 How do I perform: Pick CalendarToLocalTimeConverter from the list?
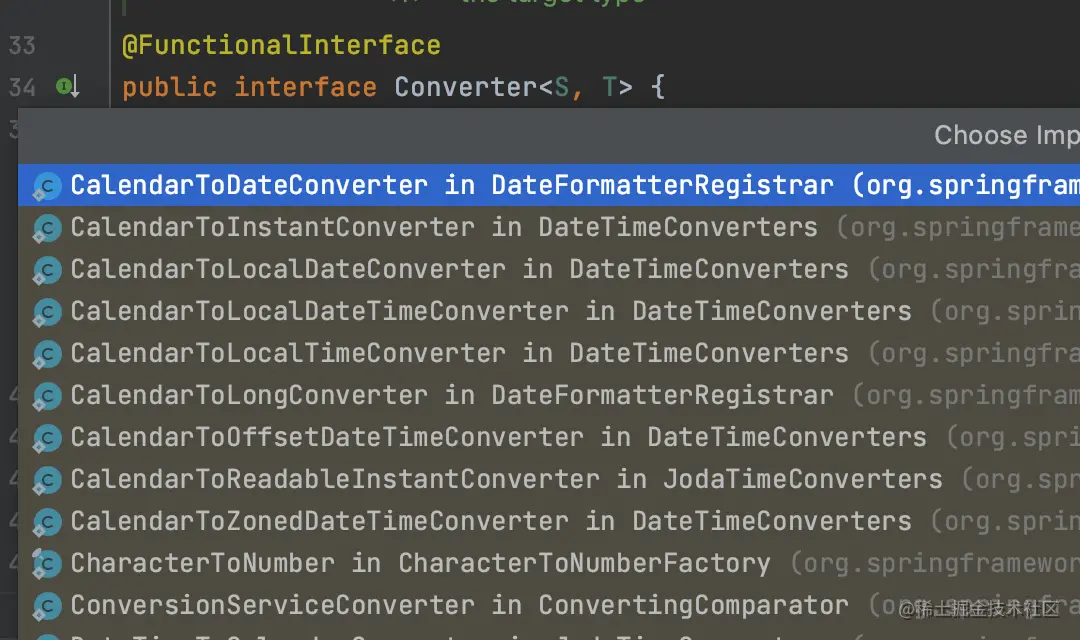[x=549, y=353]
